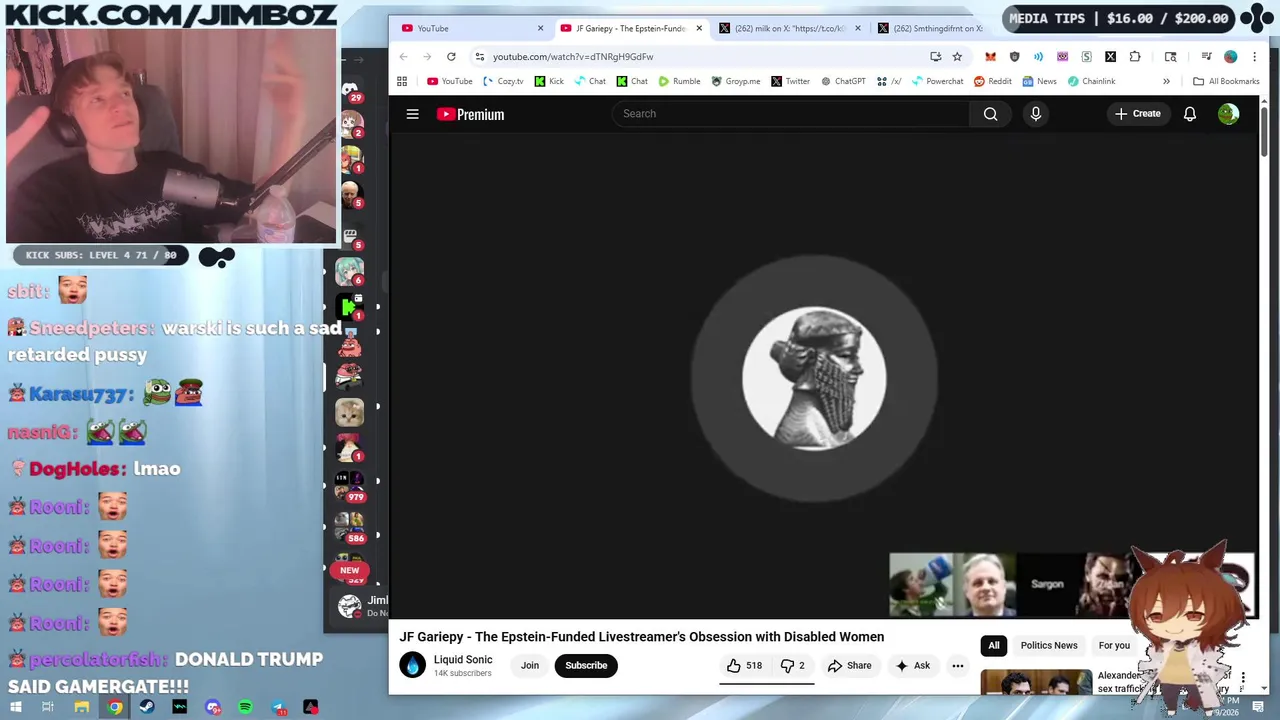The height and width of the screenshot is (720, 1280).
Task: Like the video with thumbs up 518
Action: 744,666
